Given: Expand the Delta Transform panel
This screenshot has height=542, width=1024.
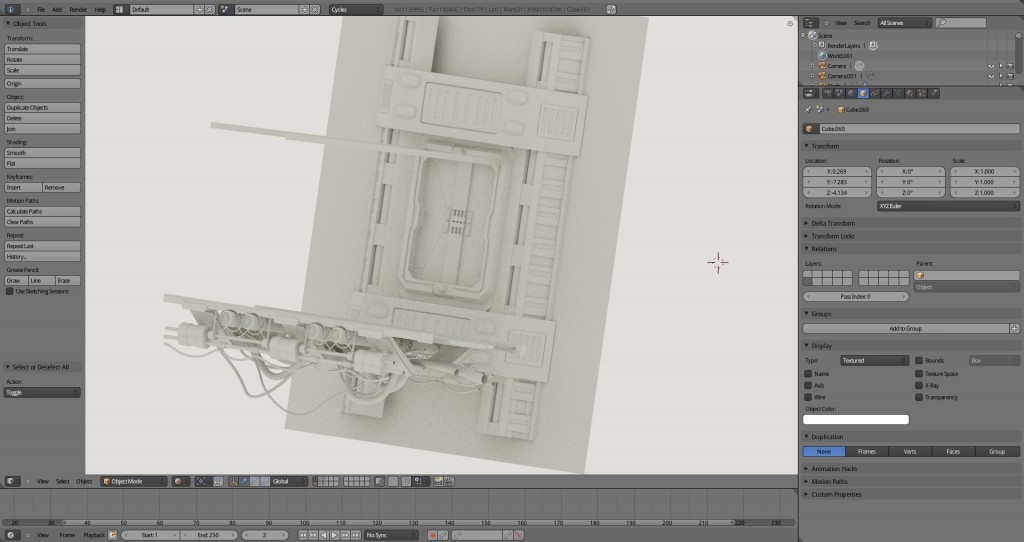Looking at the screenshot, I should [x=831, y=223].
